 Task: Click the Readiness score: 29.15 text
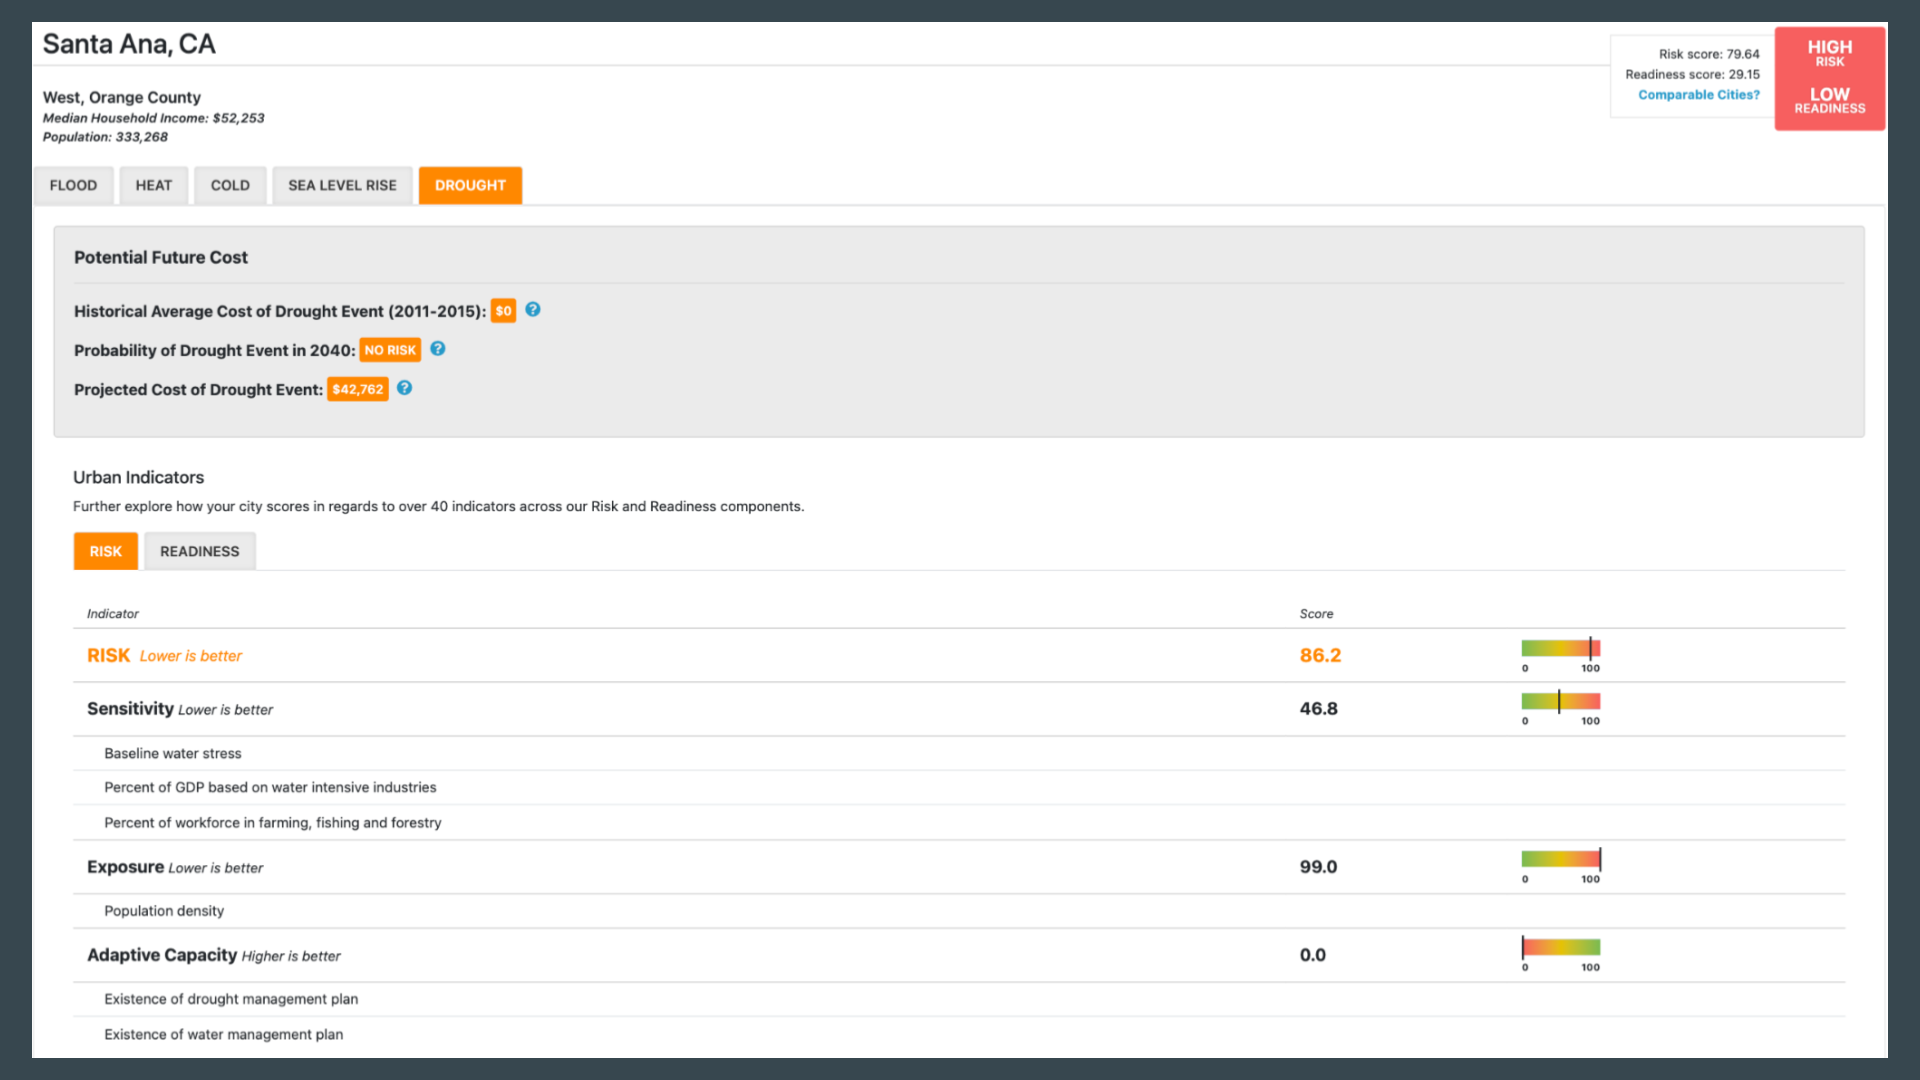[x=1692, y=74]
